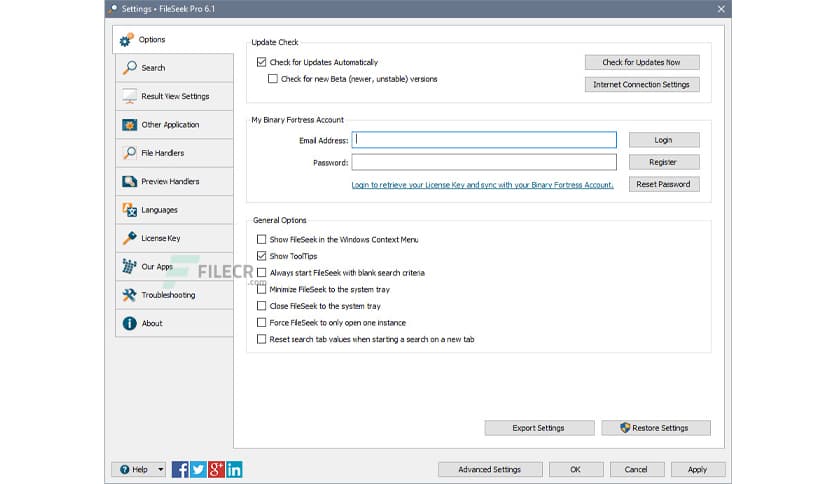This screenshot has height=484, width=836.
Task: Enable Always start FileSeek with blank search criteria
Action: [261, 272]
